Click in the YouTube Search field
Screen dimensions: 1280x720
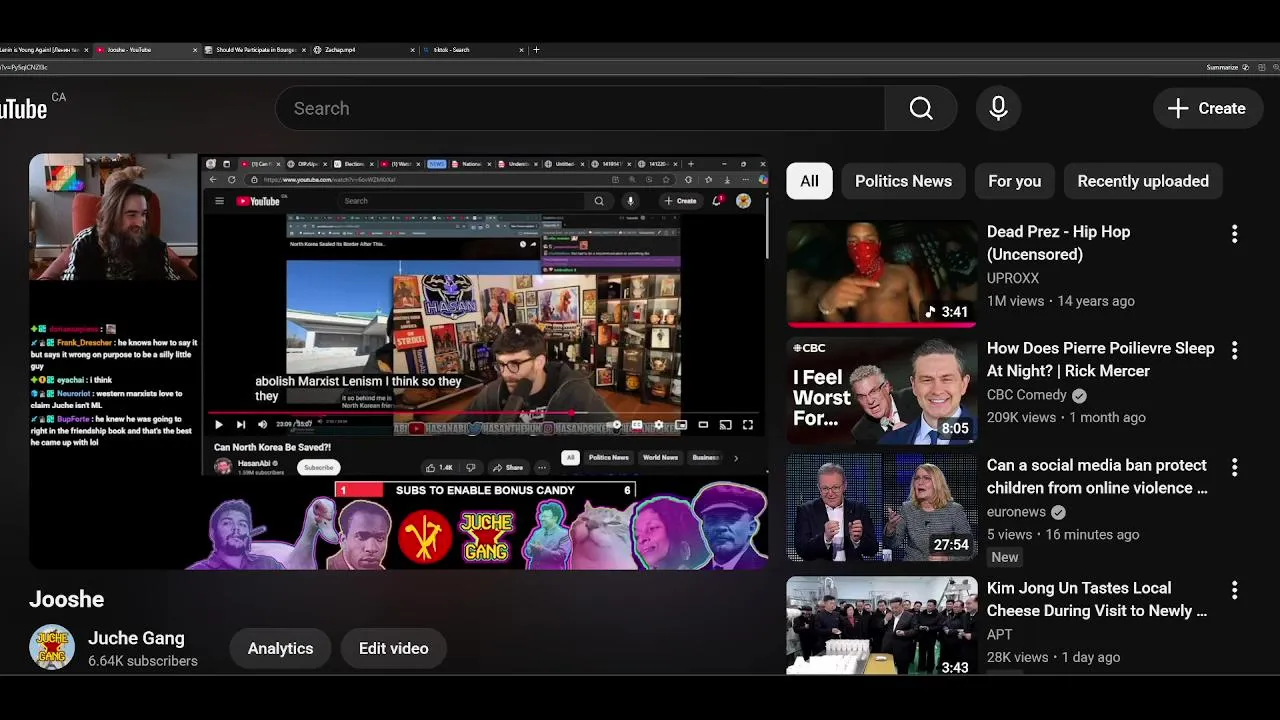point(580,108)
